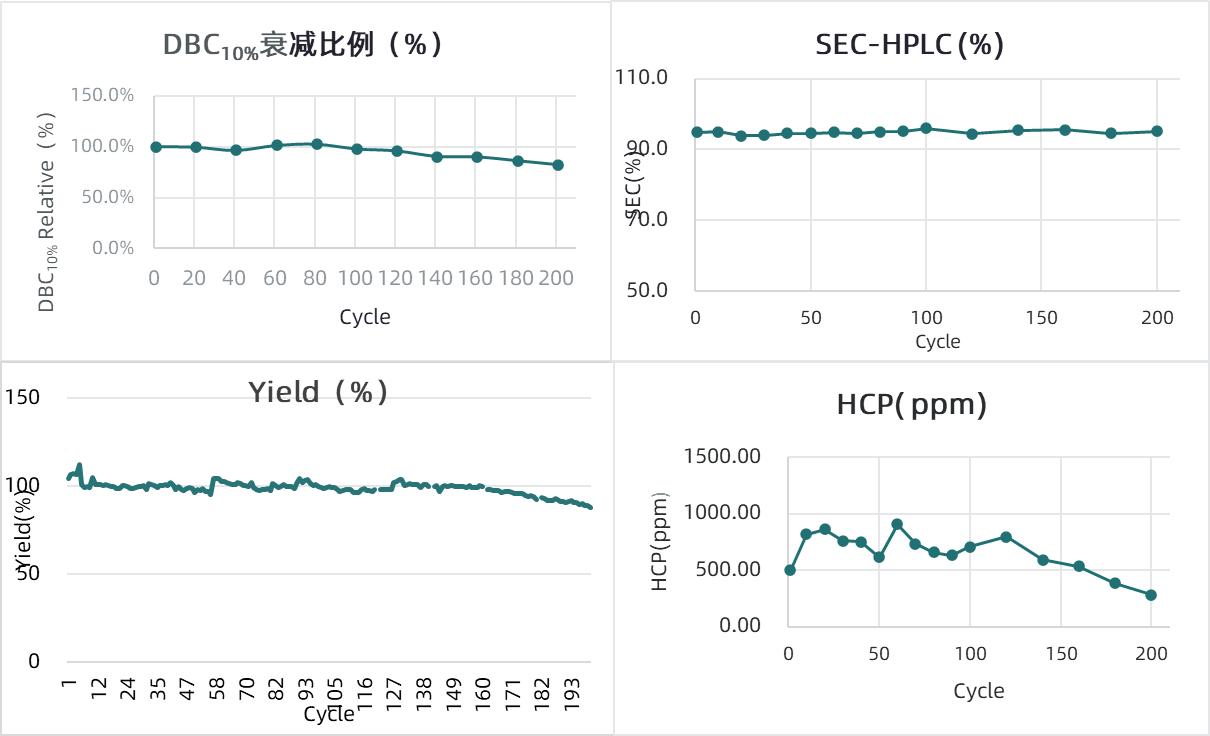Select the last HCP data point at cycle 200
Viewport: 1210px width, 736px height.
coord(1151,595)
